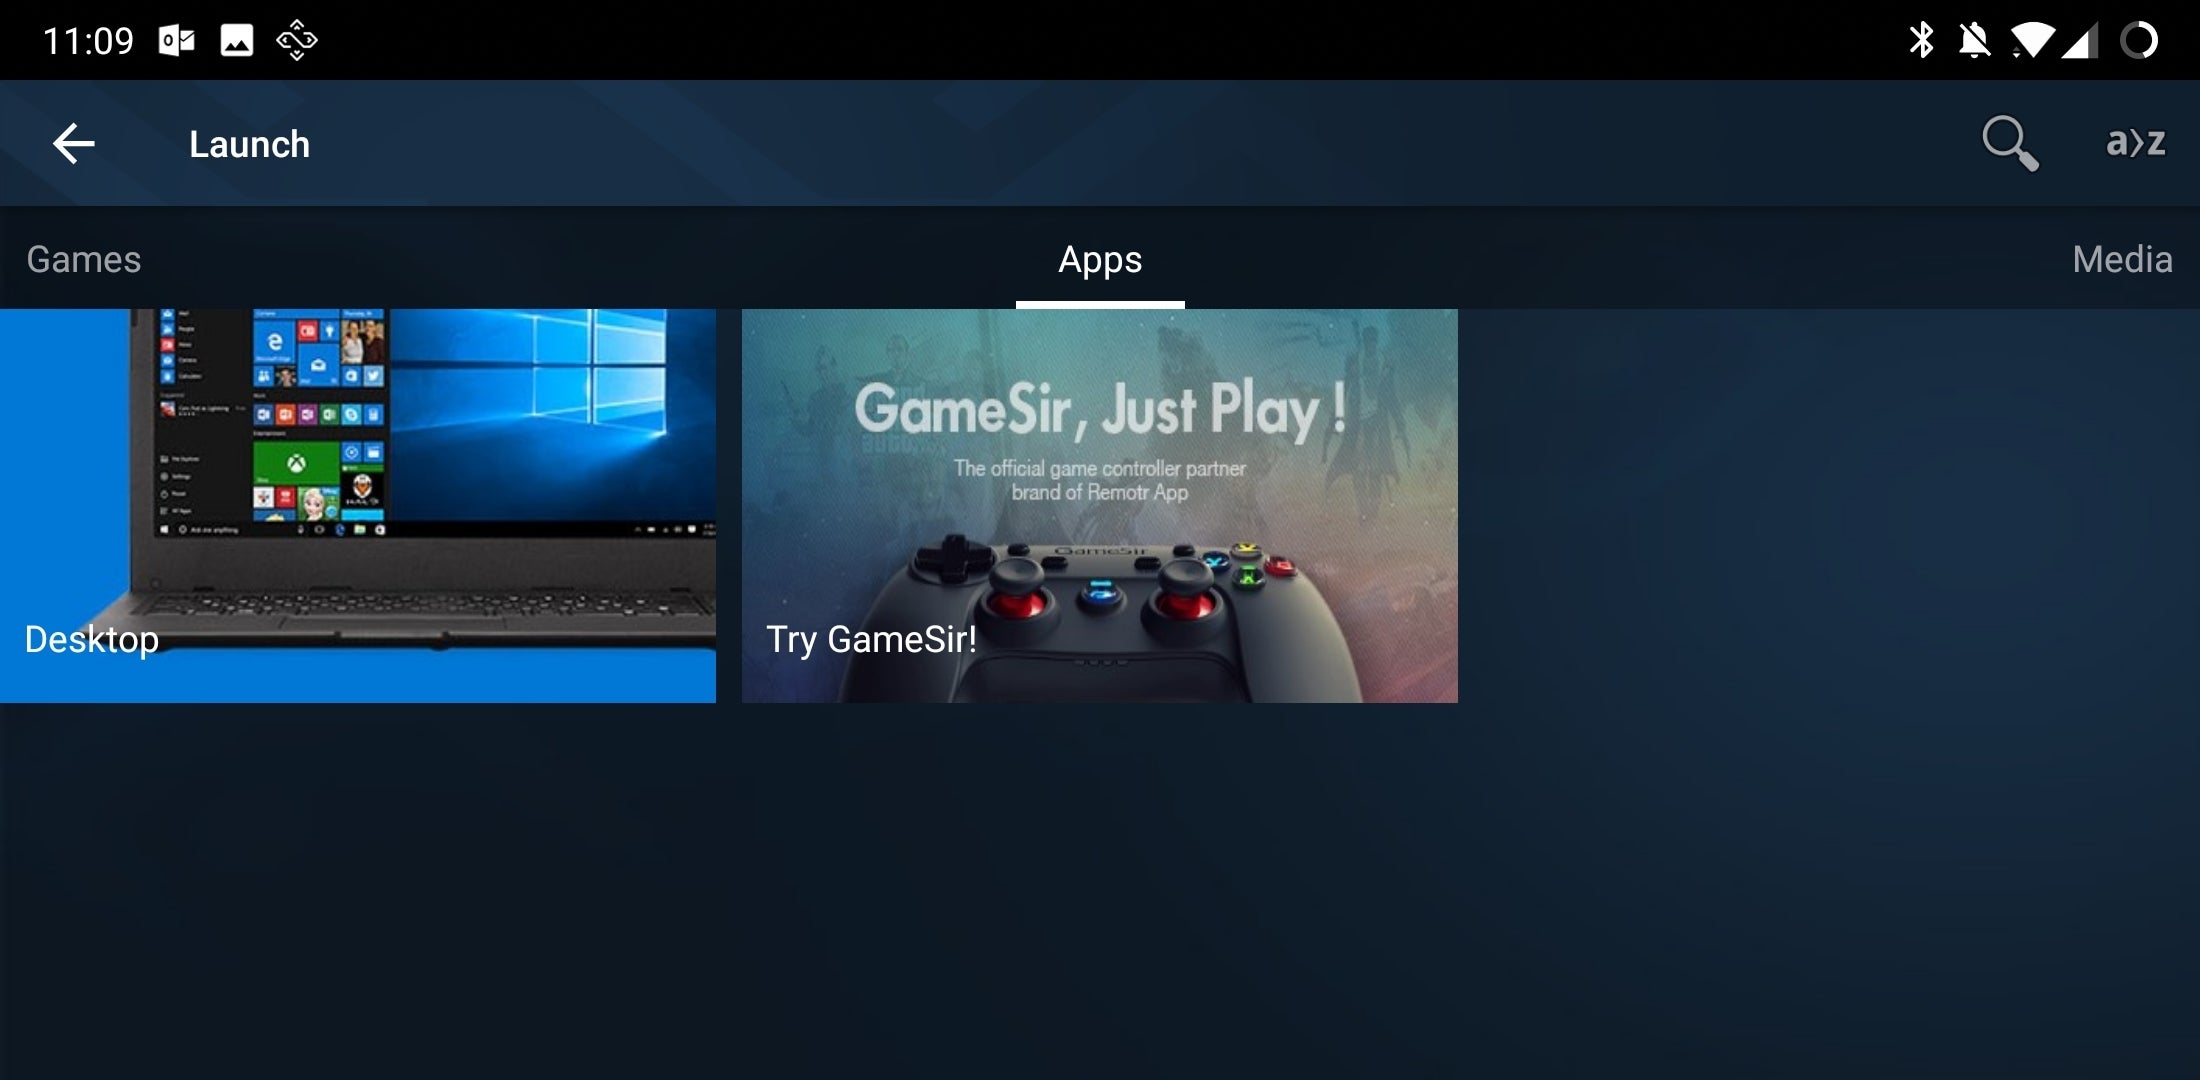The image size is (2200, 1080).
Task: Enable Bluetooth connection toggle
Action: pyautogui.click(x=1925, y=38)
